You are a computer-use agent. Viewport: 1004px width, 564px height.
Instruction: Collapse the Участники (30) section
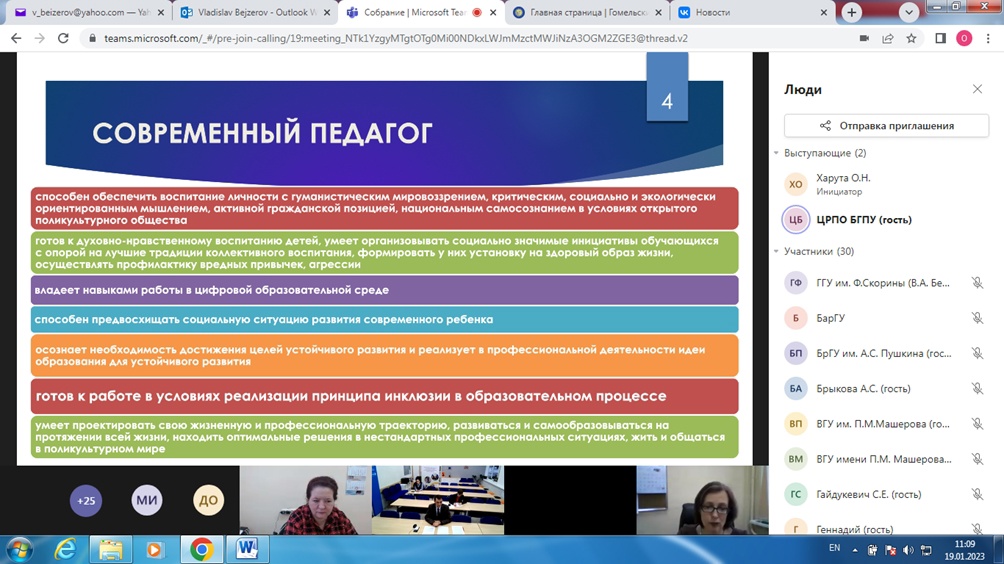click(x=777, y=251)
